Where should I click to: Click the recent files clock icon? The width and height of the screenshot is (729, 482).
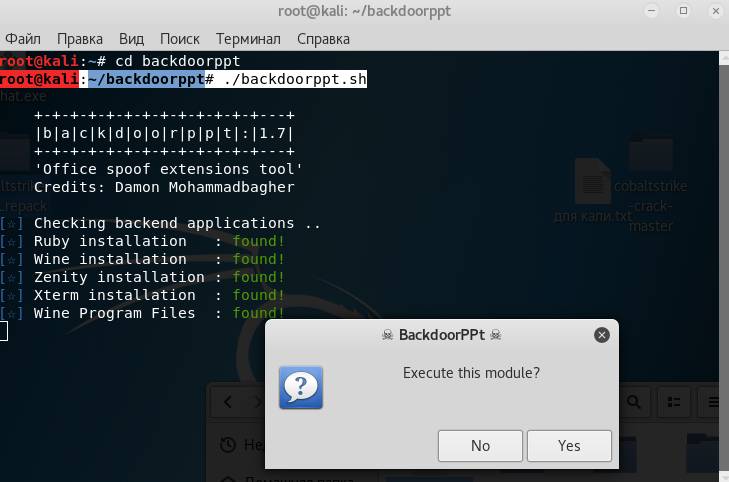[228, 445]
